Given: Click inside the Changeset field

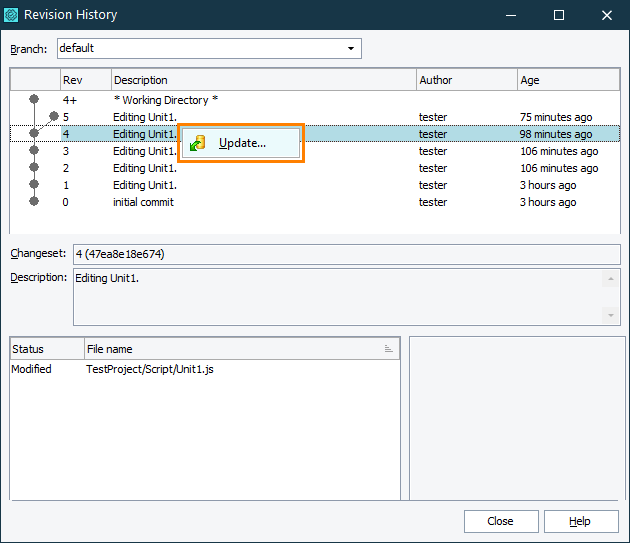Looking at the screenshot, I should click(345, 254).
